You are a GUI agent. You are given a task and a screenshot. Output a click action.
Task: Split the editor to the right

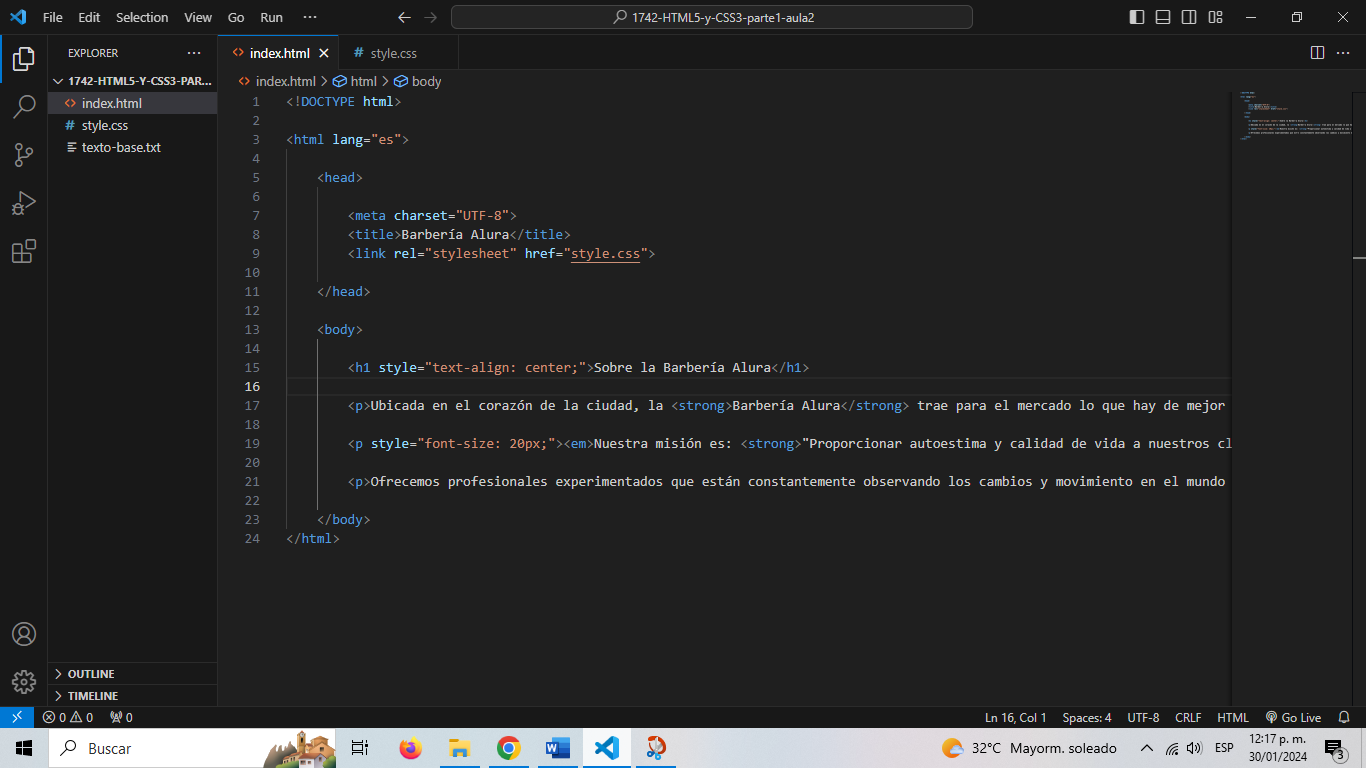tap(1317, 53)
